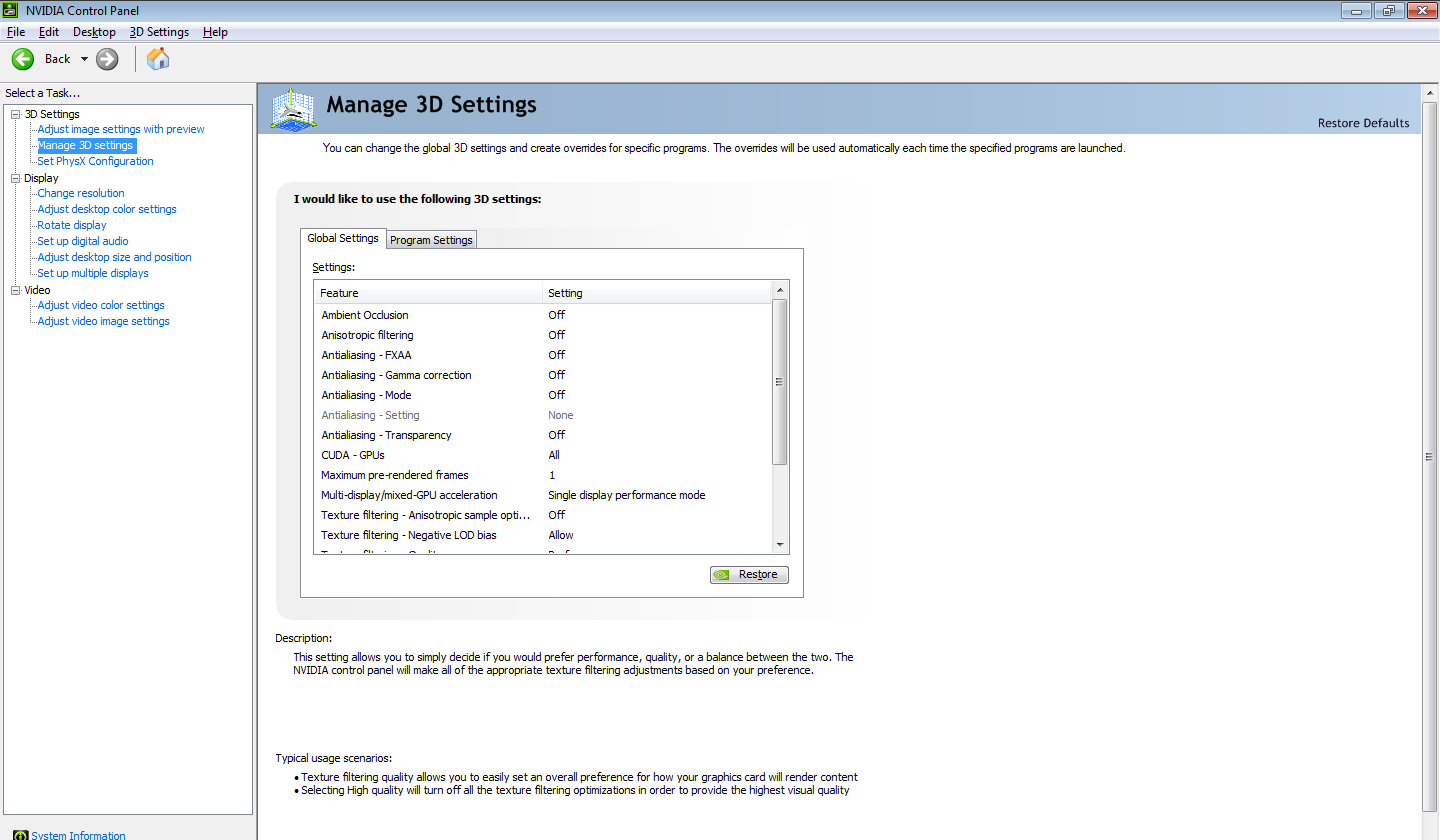Click the System Information icon
Screen dimensions: 1440x840
pyautogui.click(x=20, y=835)
